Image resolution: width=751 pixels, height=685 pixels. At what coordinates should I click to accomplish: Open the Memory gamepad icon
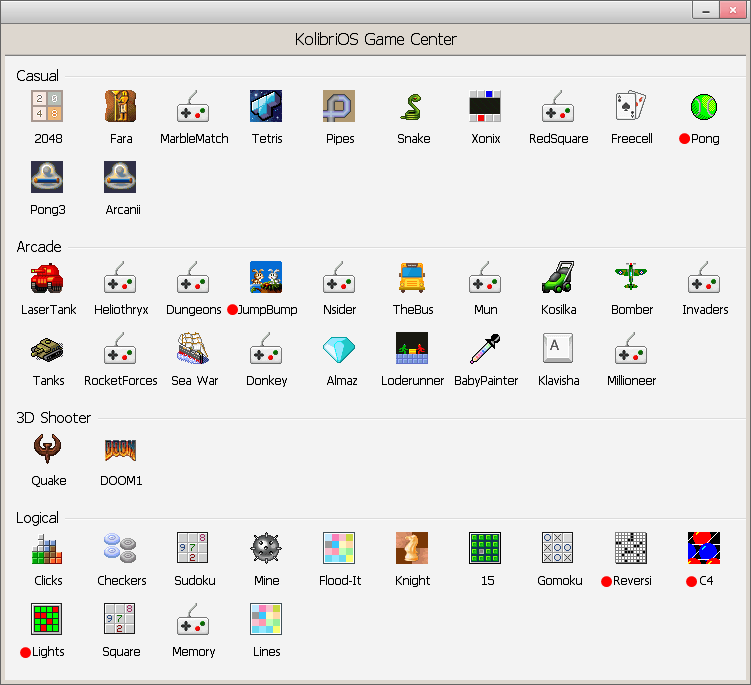[193, 619]
